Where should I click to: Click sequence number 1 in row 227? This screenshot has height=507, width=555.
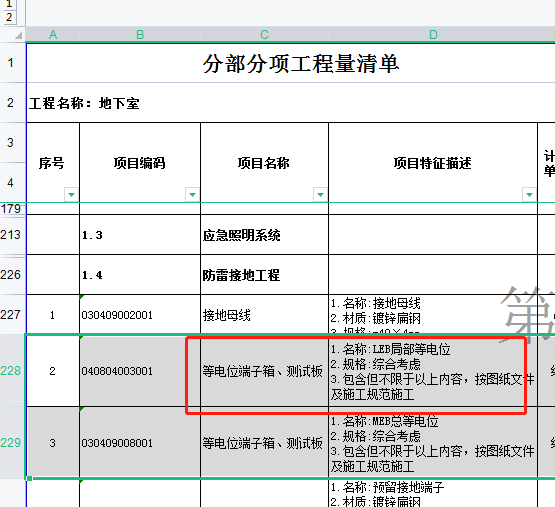pyautogui.click(x=53, y=314)
